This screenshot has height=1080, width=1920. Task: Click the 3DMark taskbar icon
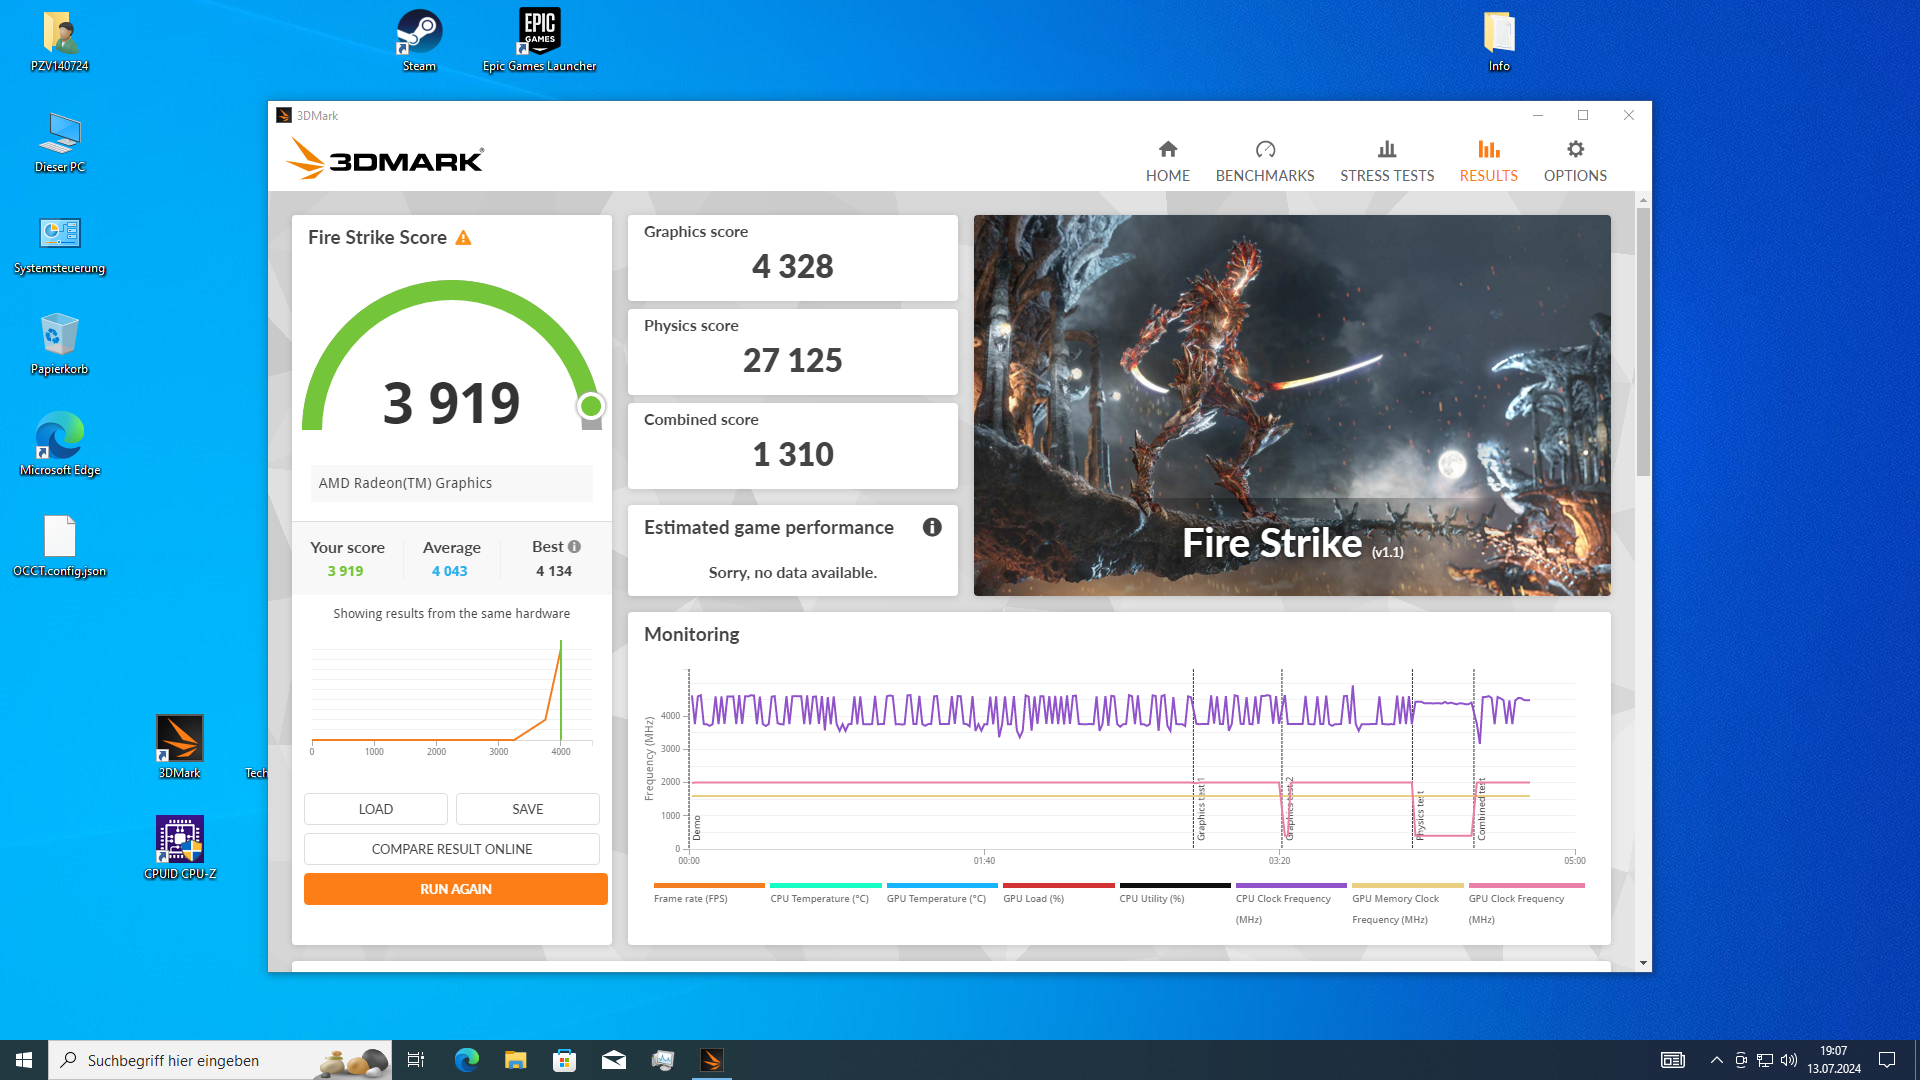point(711,1060)
